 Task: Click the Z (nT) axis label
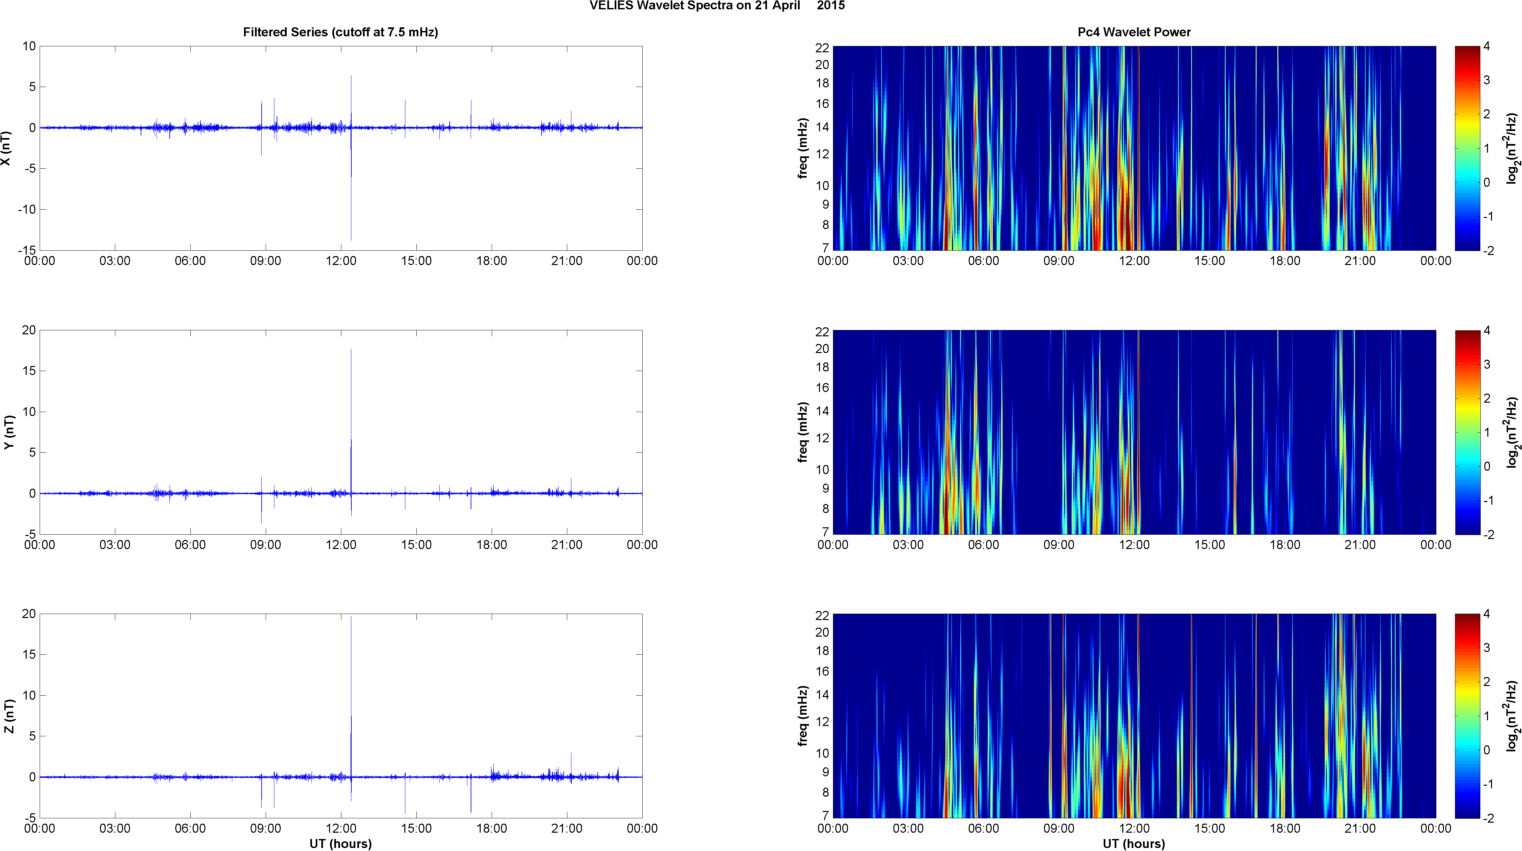point(9,716)
